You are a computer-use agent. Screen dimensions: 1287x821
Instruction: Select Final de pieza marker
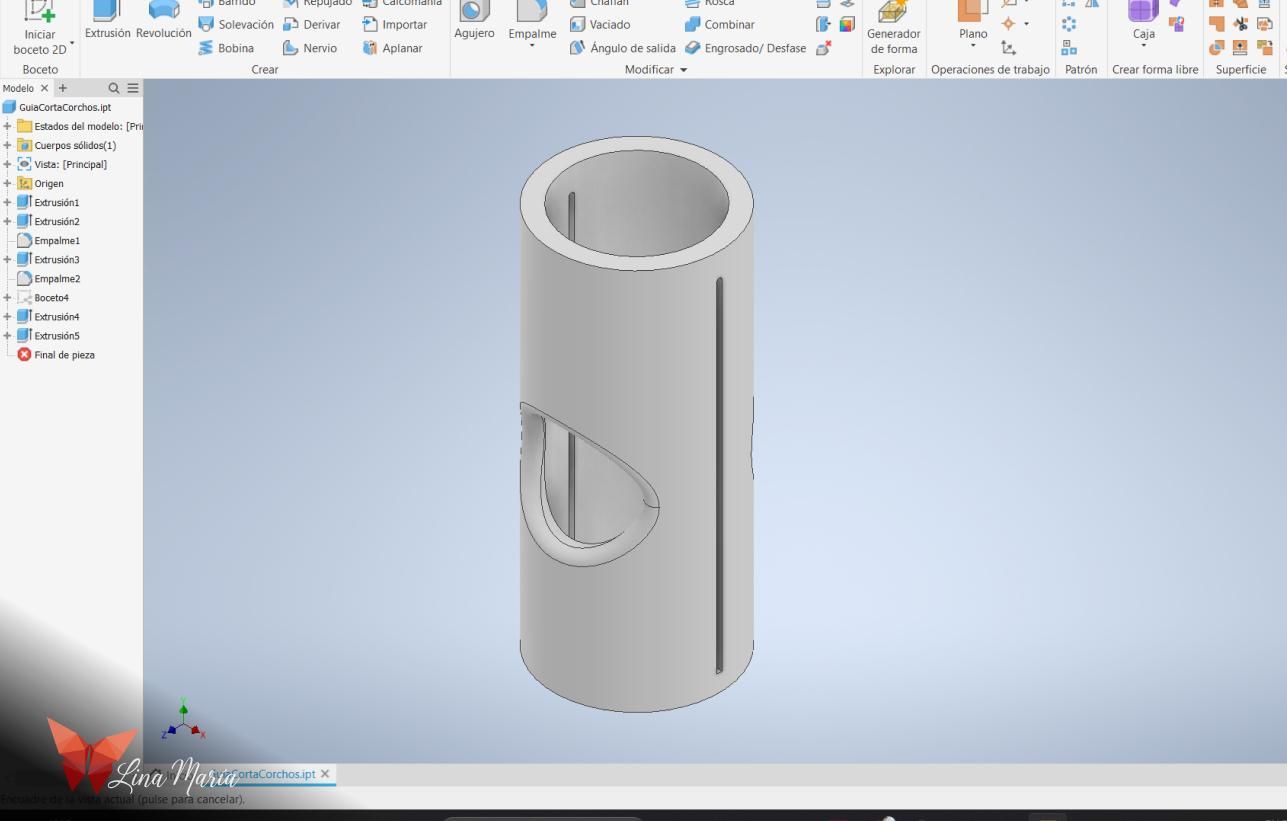(56, 354)
